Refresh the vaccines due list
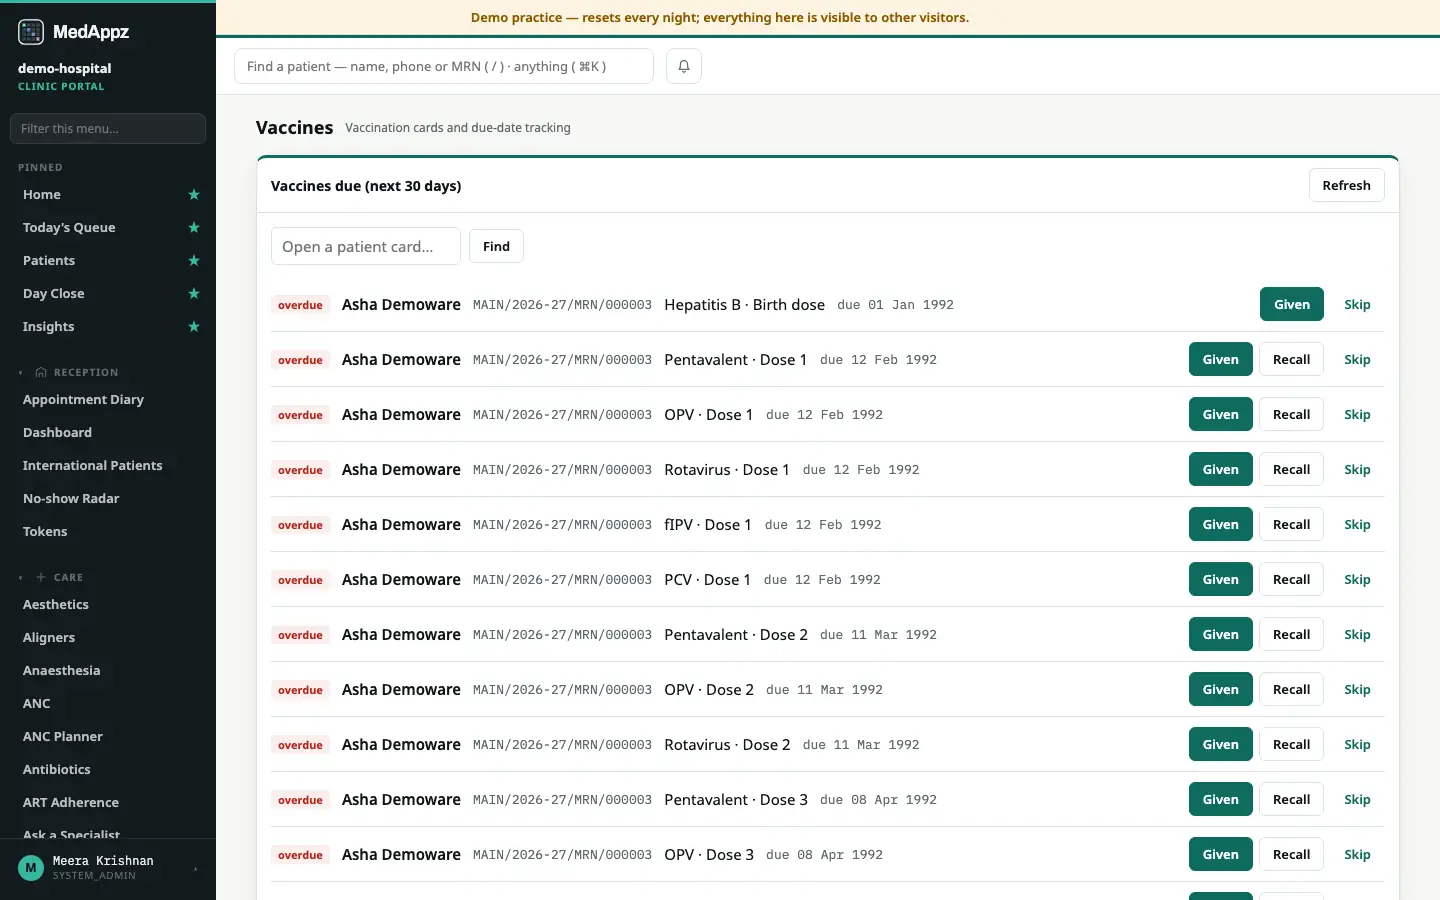Screen dimensions: 1440x900 point(1346,185)
